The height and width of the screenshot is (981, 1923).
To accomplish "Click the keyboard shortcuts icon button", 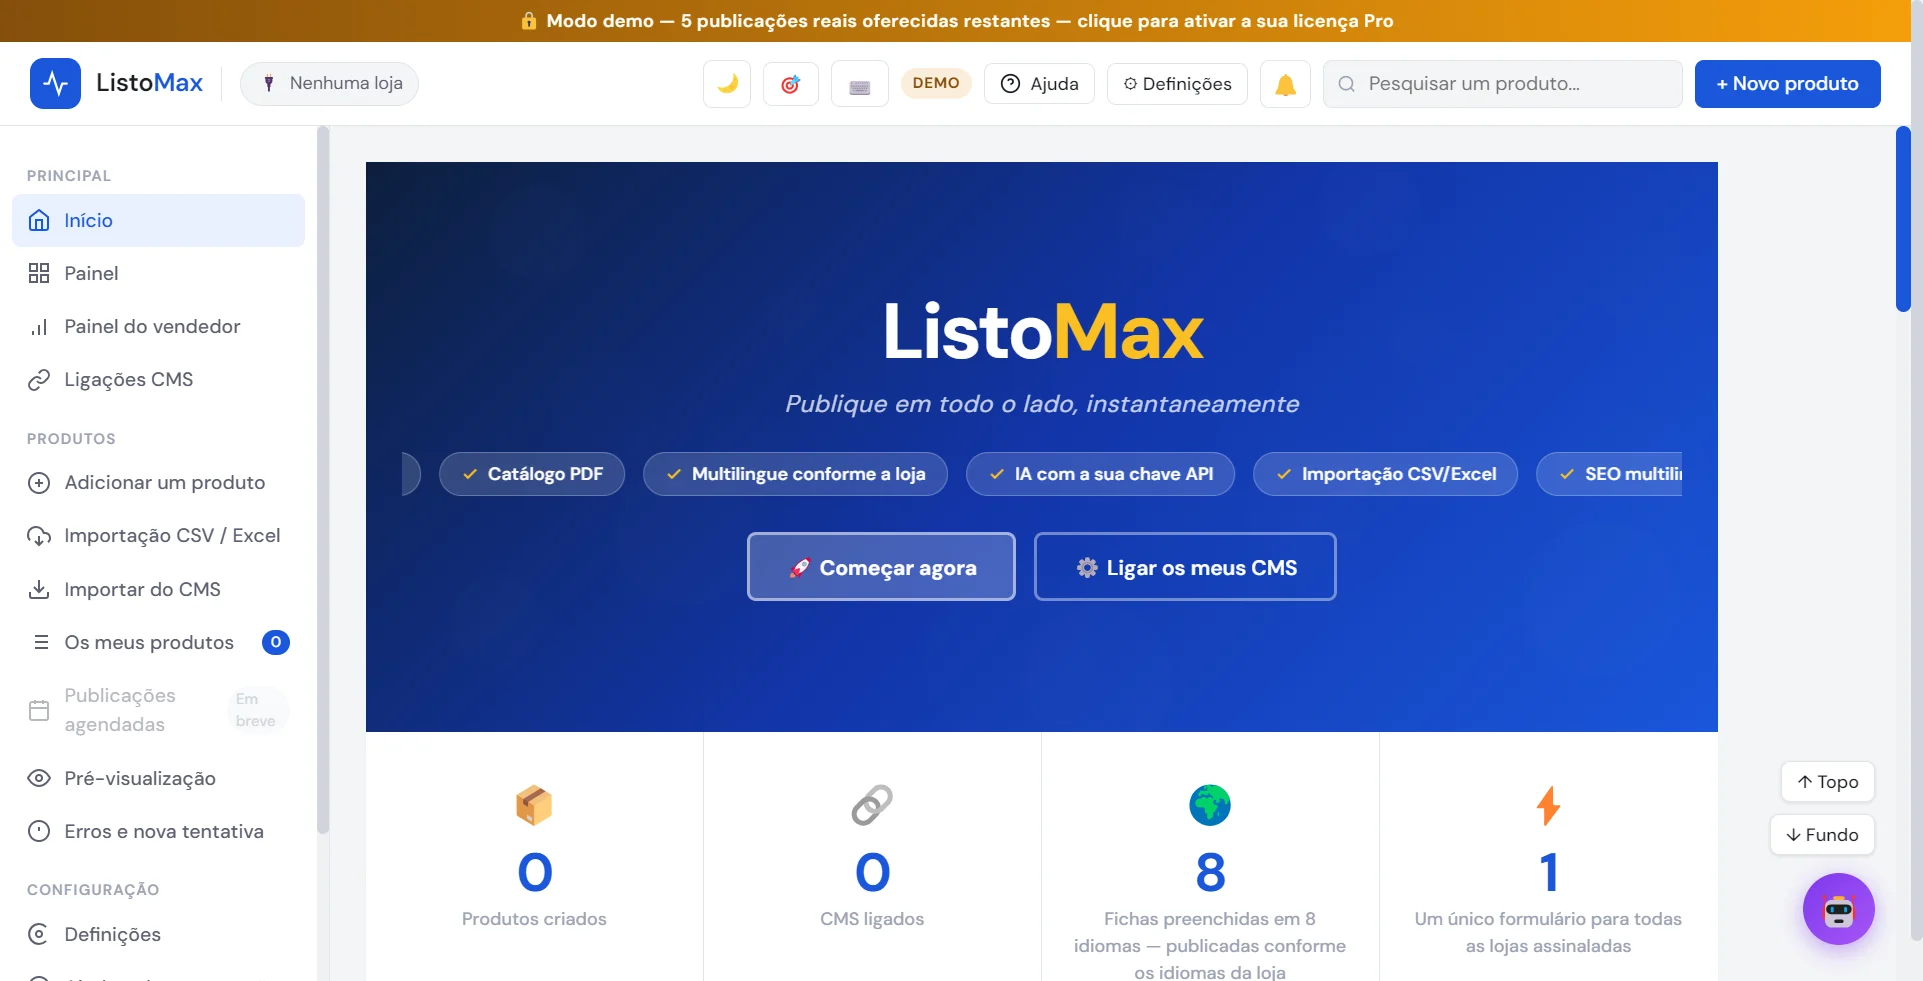I will [x=860, y=84].
